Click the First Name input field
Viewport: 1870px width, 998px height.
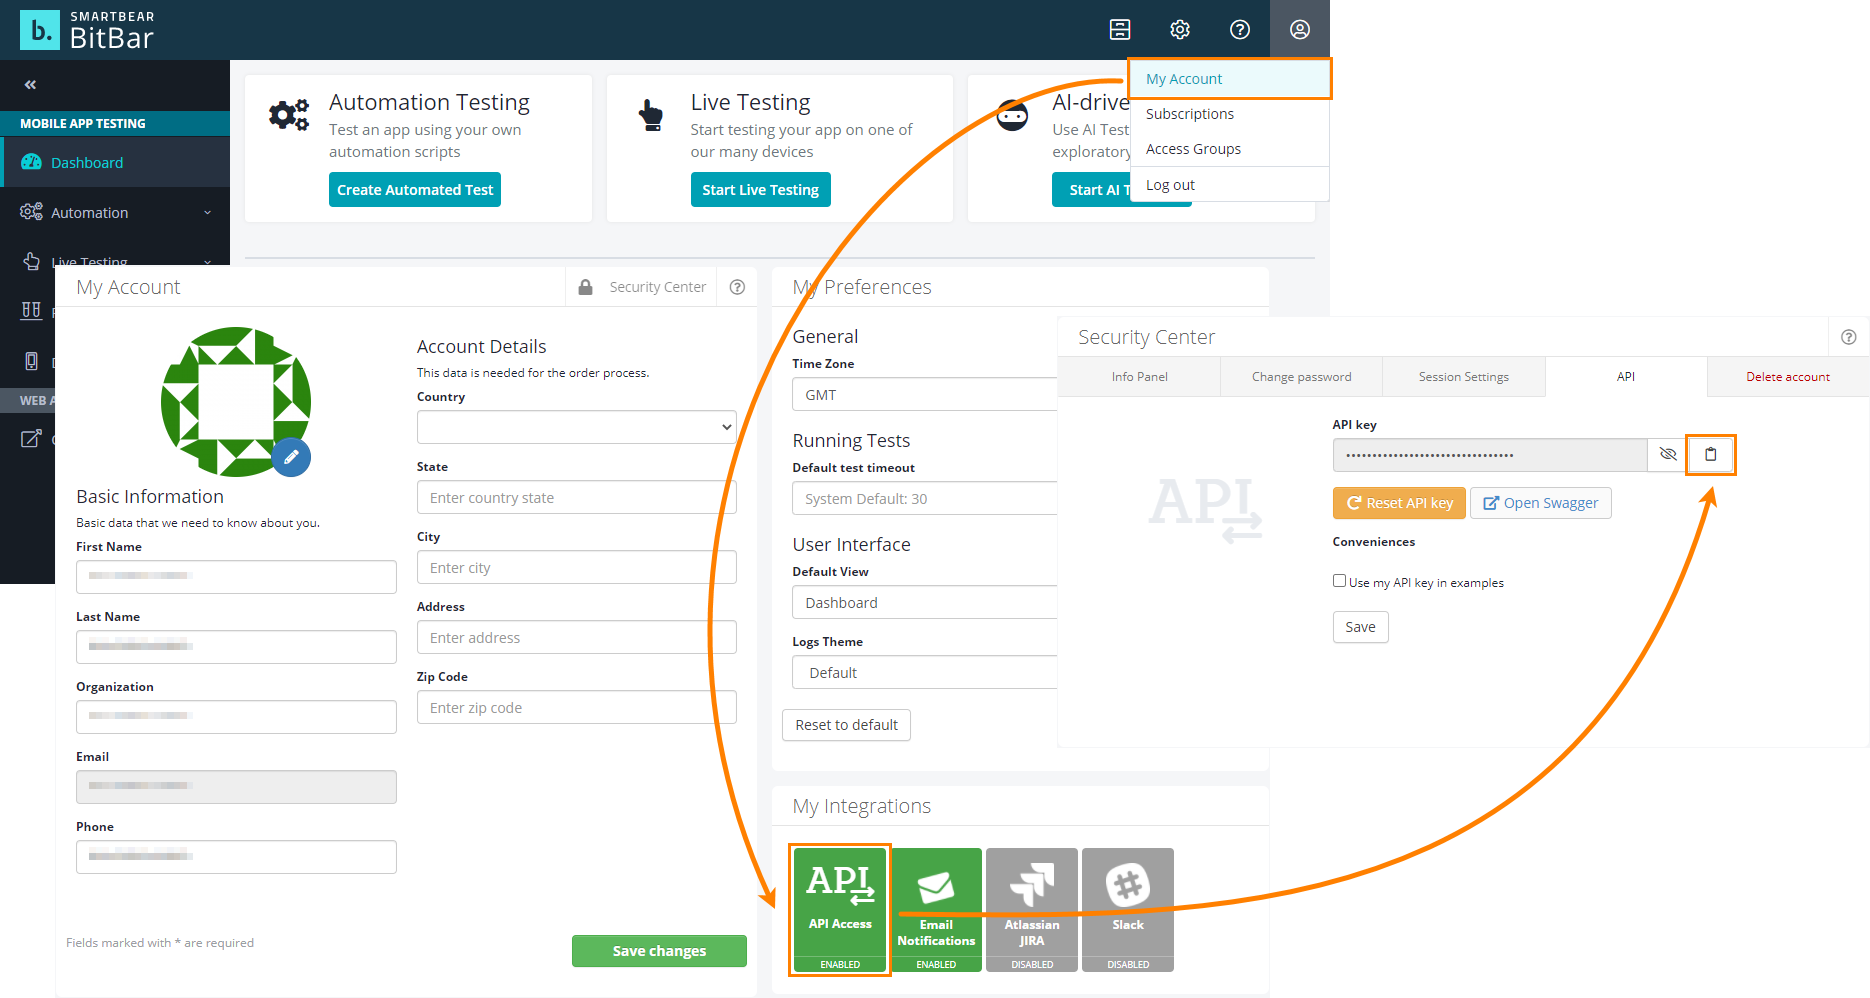(236, 577)
